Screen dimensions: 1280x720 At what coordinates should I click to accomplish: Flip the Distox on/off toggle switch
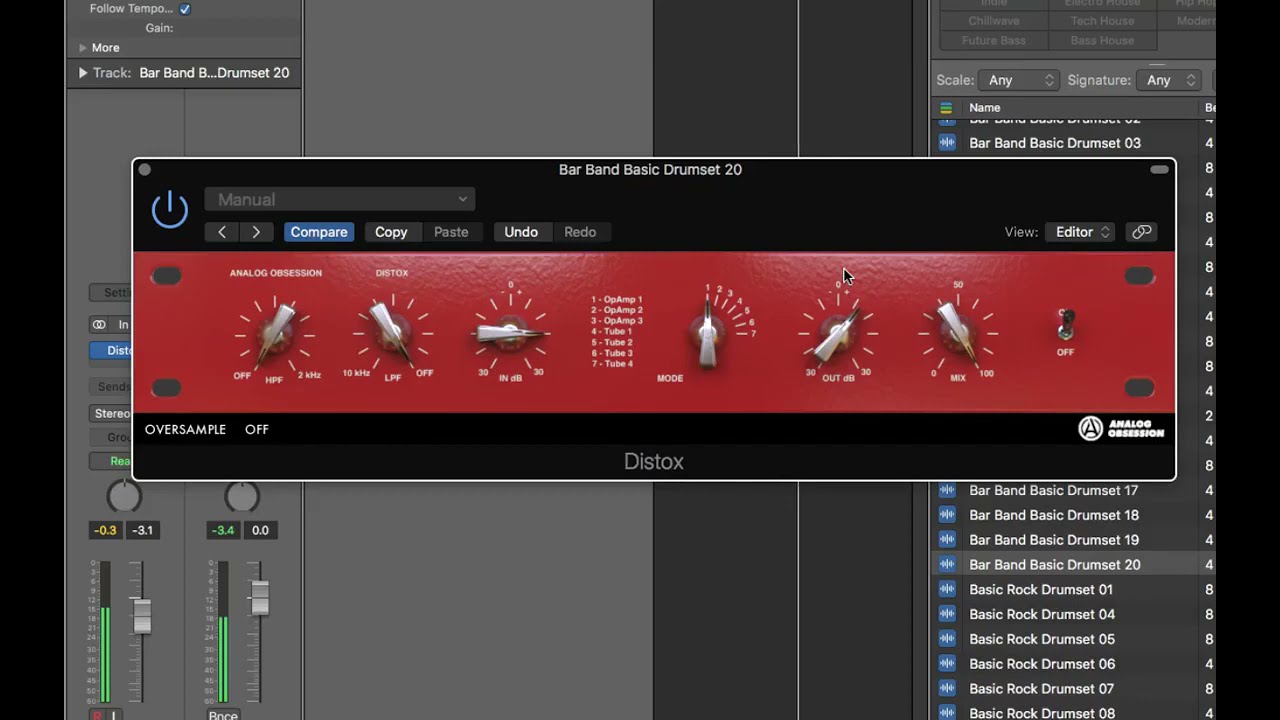click(1066, 324)
